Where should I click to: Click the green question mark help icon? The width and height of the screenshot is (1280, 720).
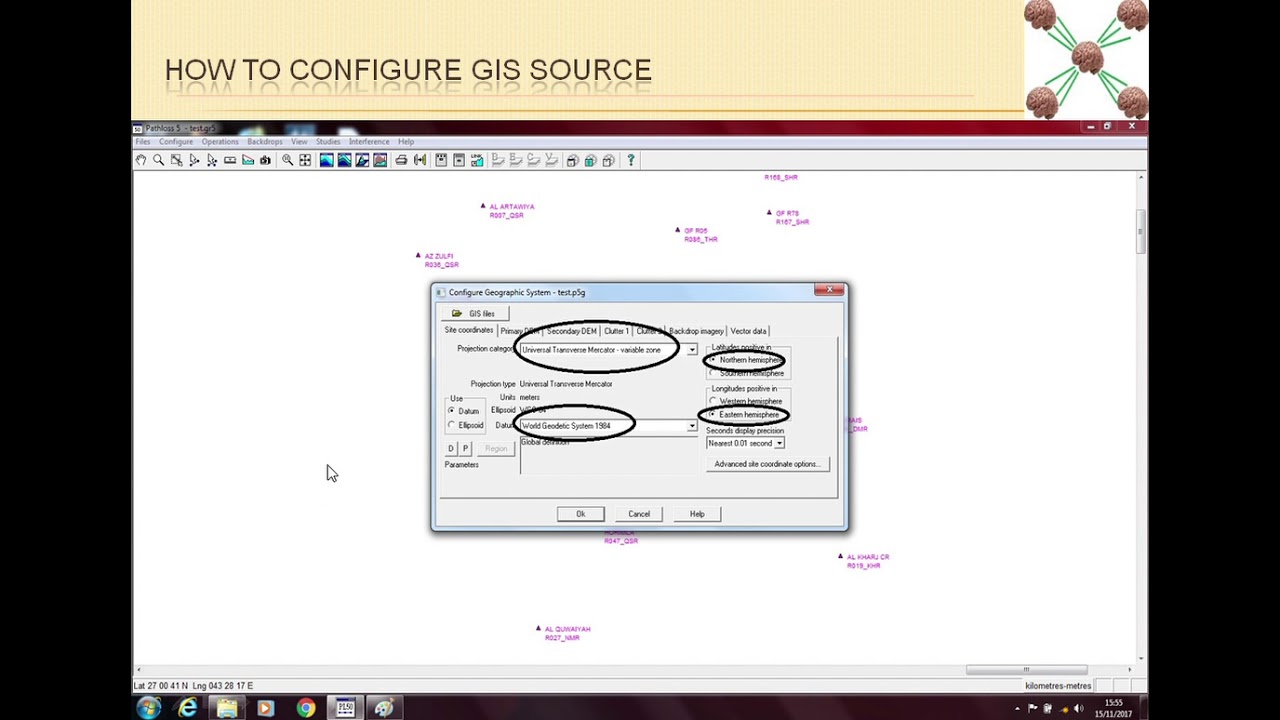coord(631,160)
